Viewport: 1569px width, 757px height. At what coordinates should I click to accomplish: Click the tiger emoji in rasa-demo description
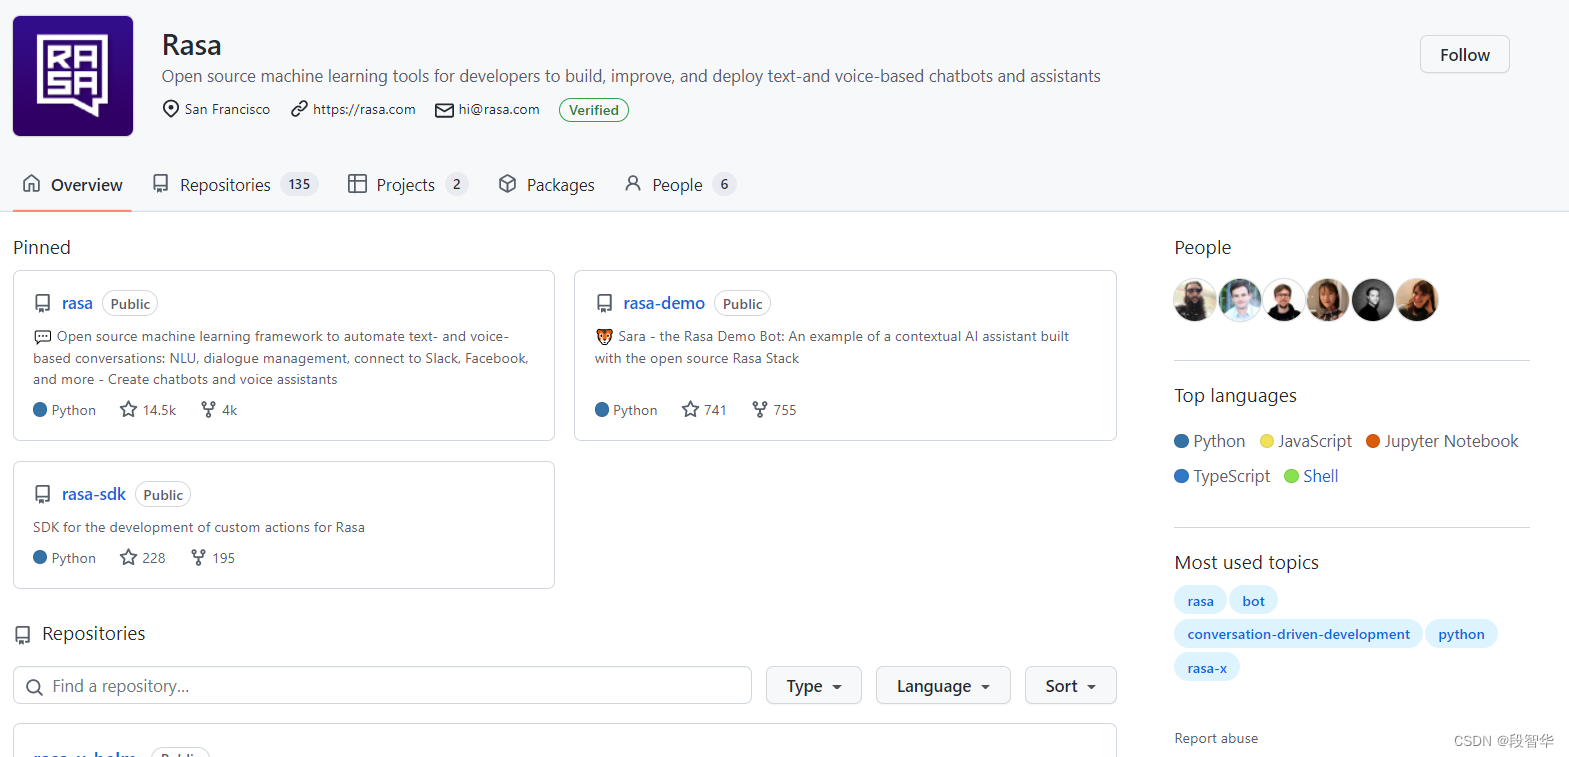(604, 337)
